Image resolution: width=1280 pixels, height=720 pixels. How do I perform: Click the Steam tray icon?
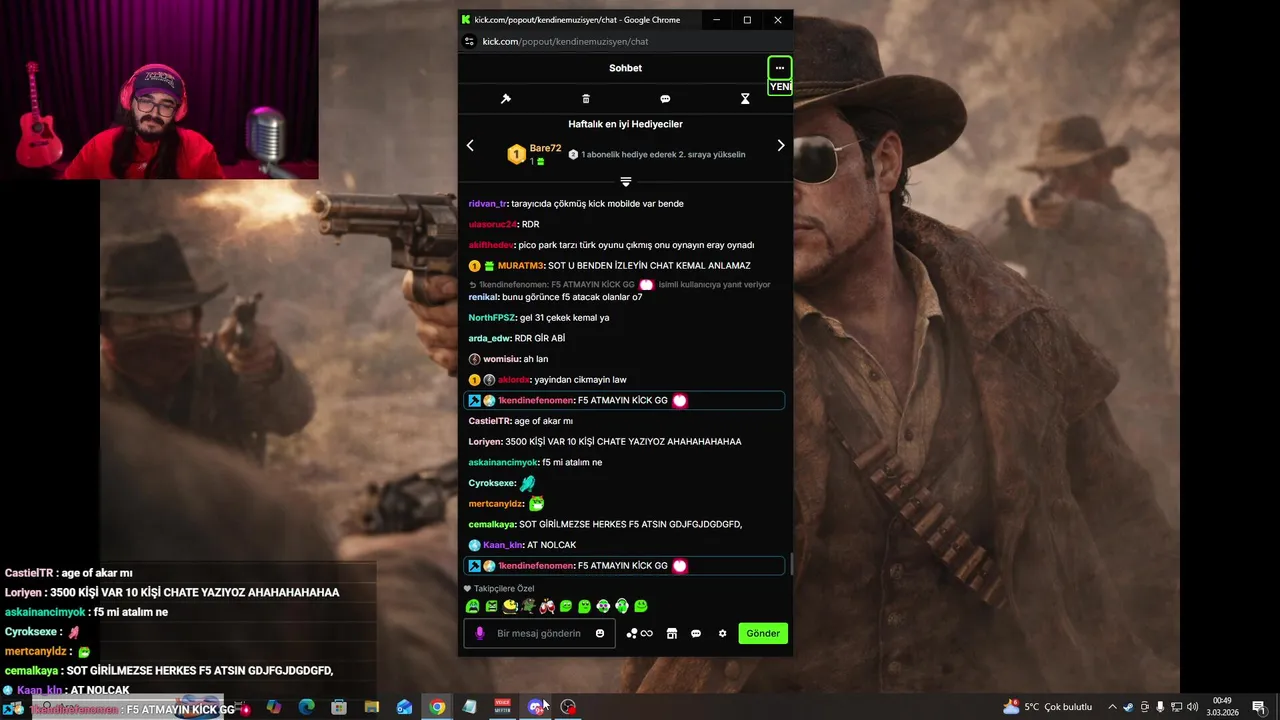click(x=1129, y=707)
